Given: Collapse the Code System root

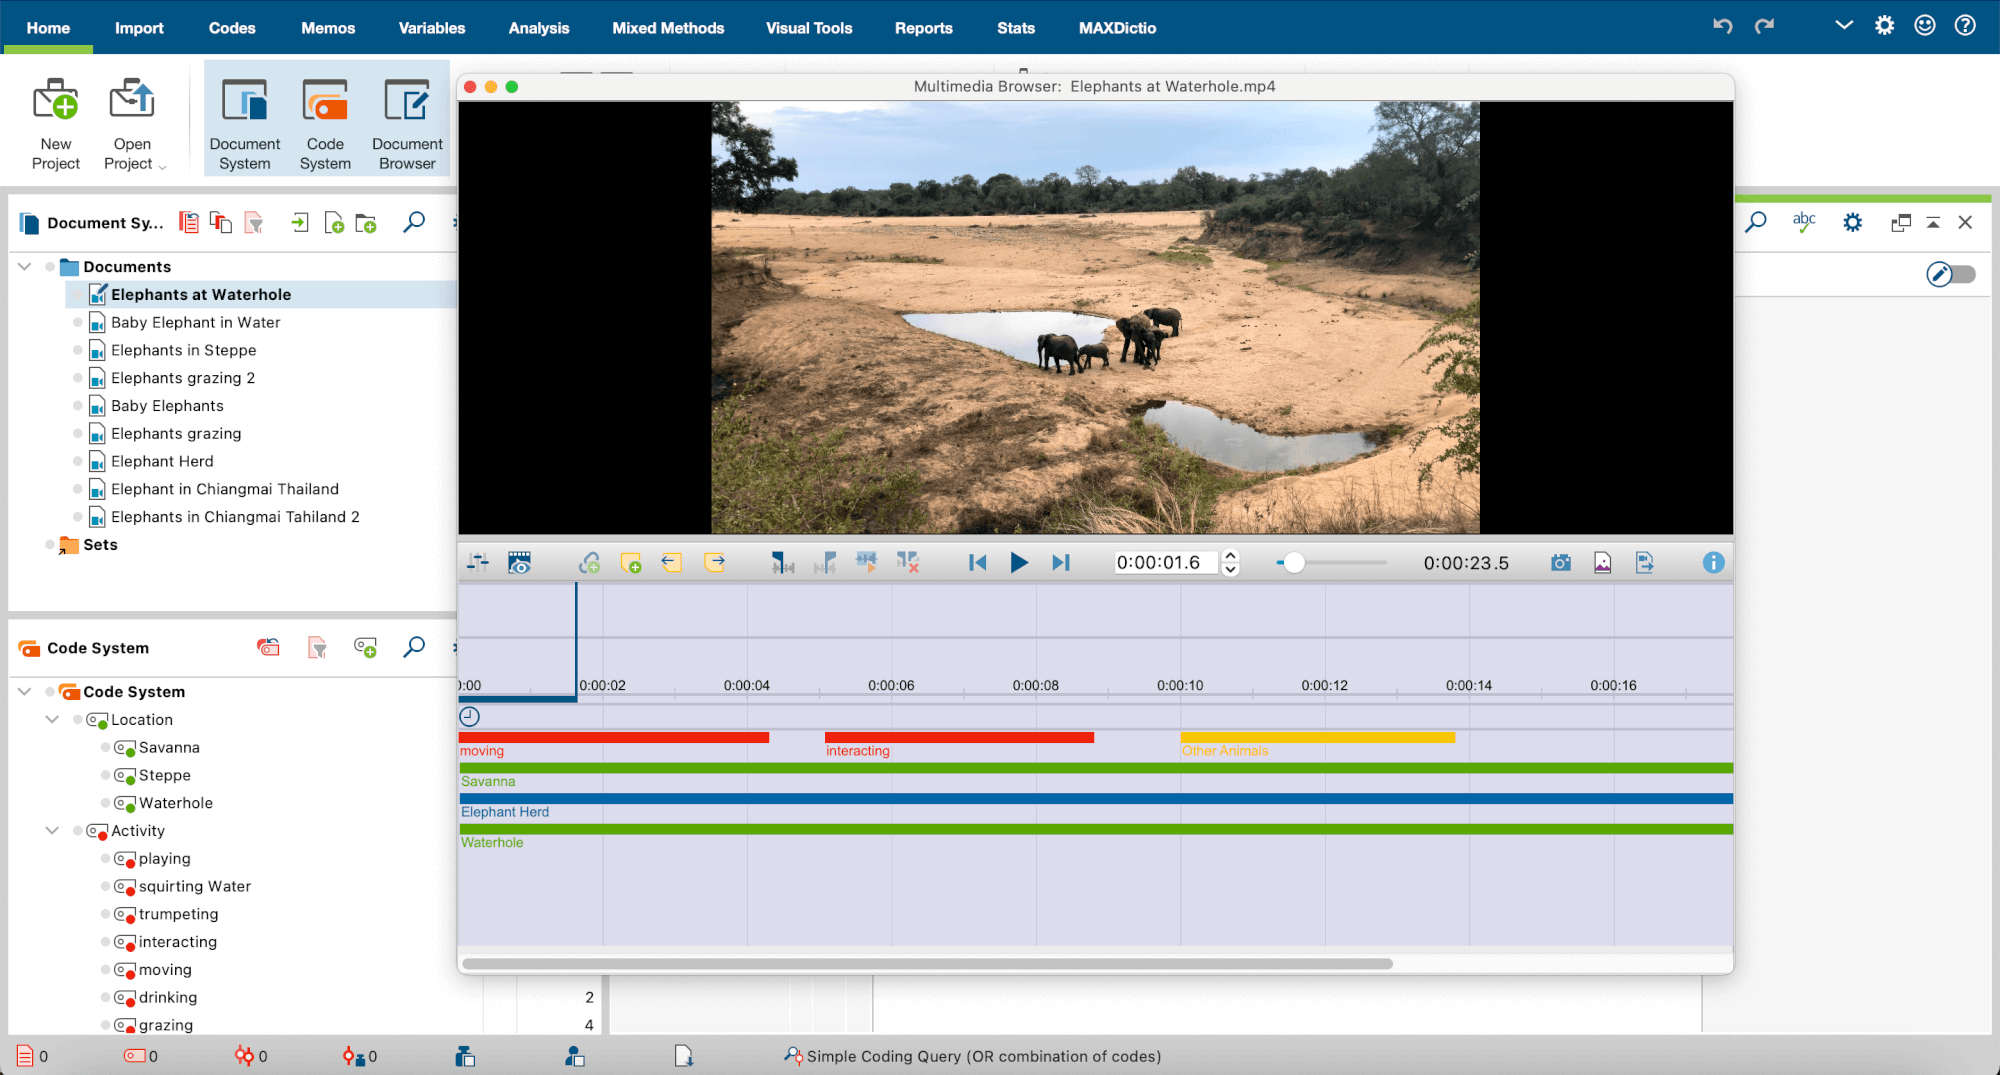Looking at the screenshot, I should (25, 691).
